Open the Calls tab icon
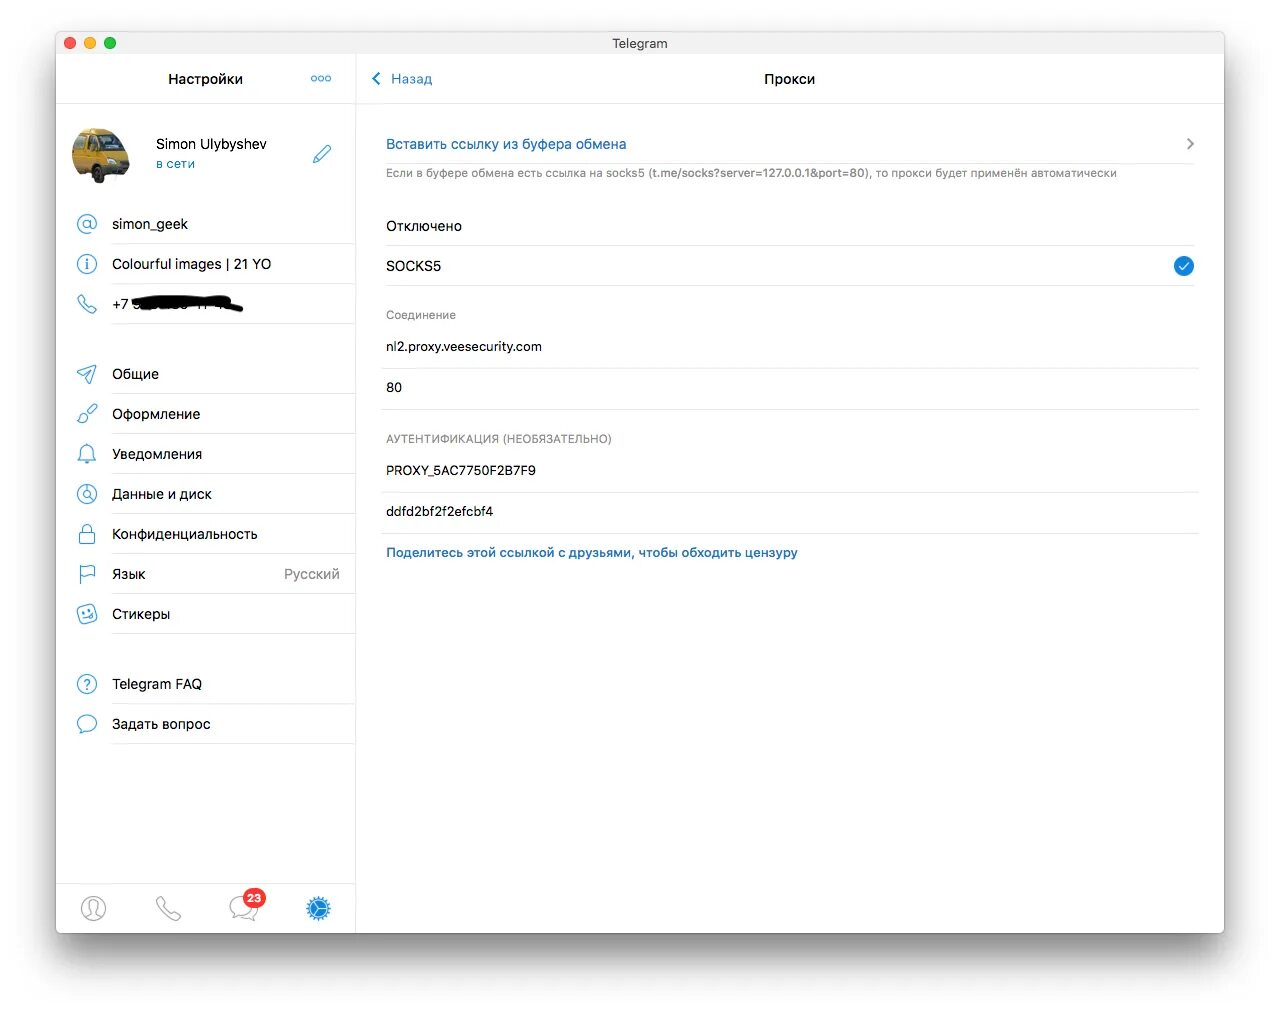This screenshot has height=1013, width=1280. coord(168,908)
